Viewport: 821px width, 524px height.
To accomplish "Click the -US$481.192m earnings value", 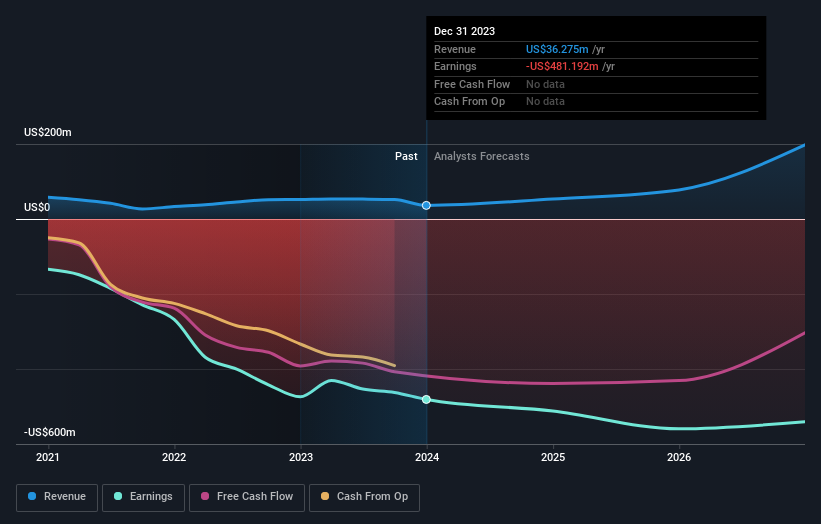I will coord(562,66).
